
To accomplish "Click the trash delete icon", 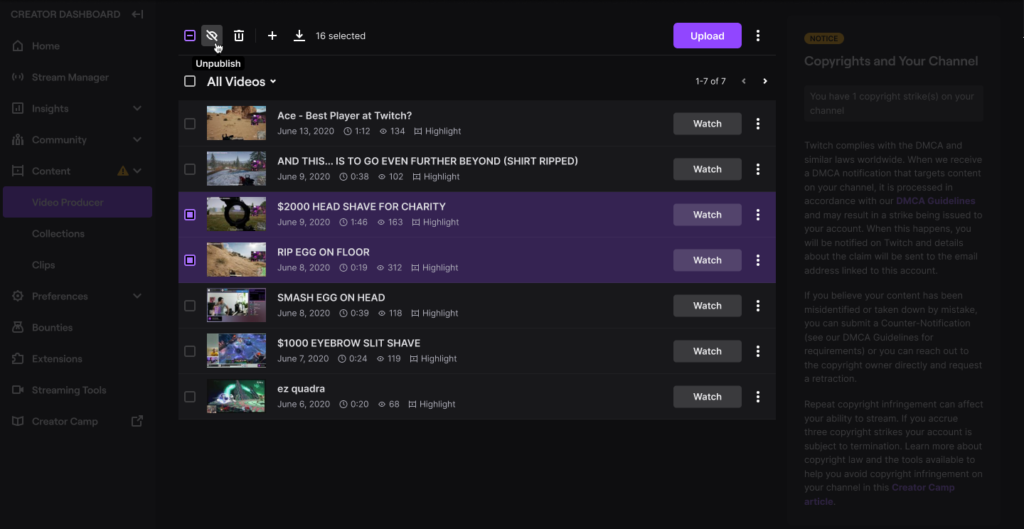I will 239,36.
